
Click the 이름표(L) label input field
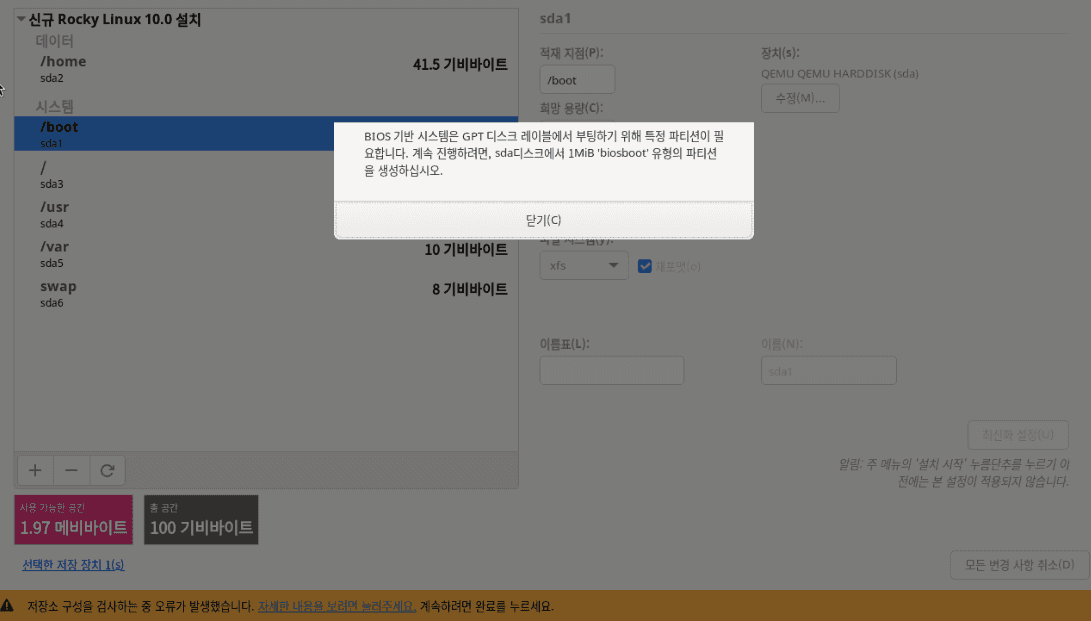click(x=611, y=371)
